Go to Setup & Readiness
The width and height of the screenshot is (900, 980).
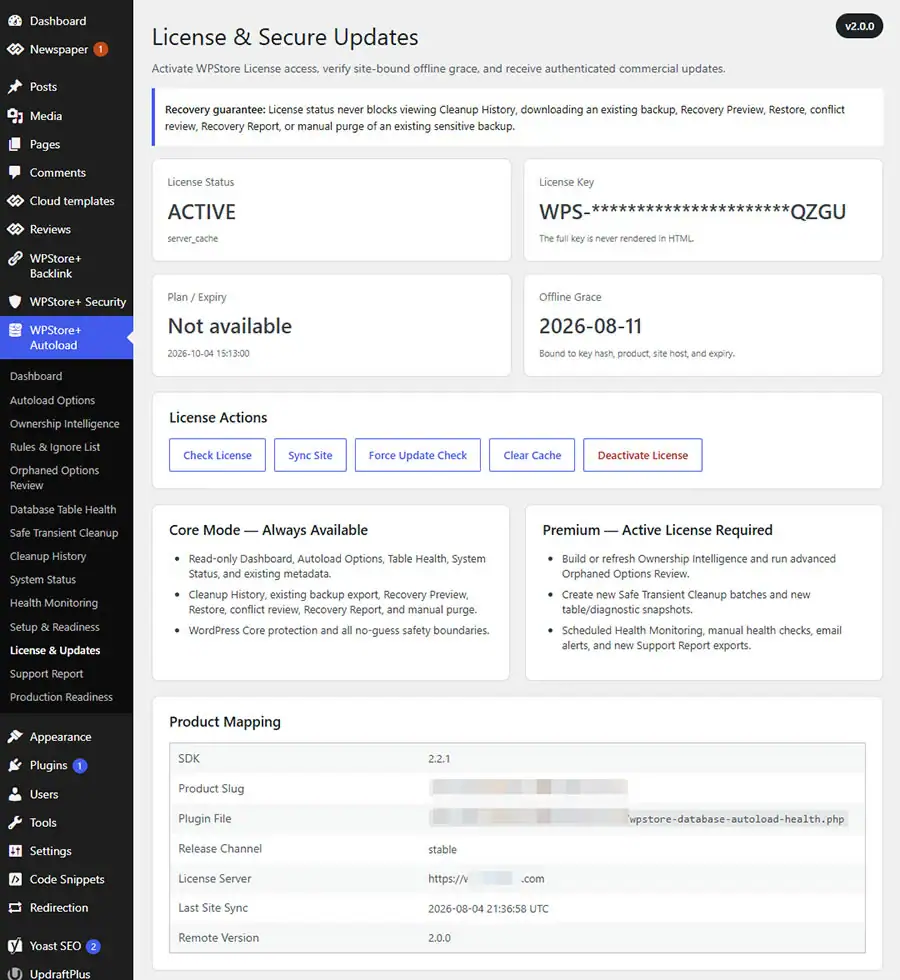54,627
